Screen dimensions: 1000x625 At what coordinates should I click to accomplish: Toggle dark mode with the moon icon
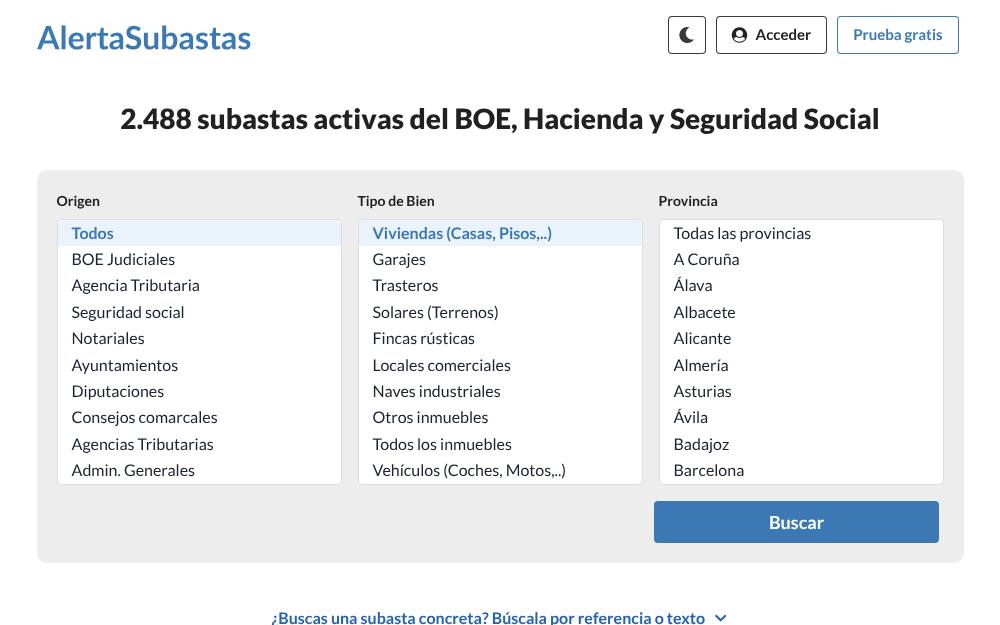(x=687, y=35)
